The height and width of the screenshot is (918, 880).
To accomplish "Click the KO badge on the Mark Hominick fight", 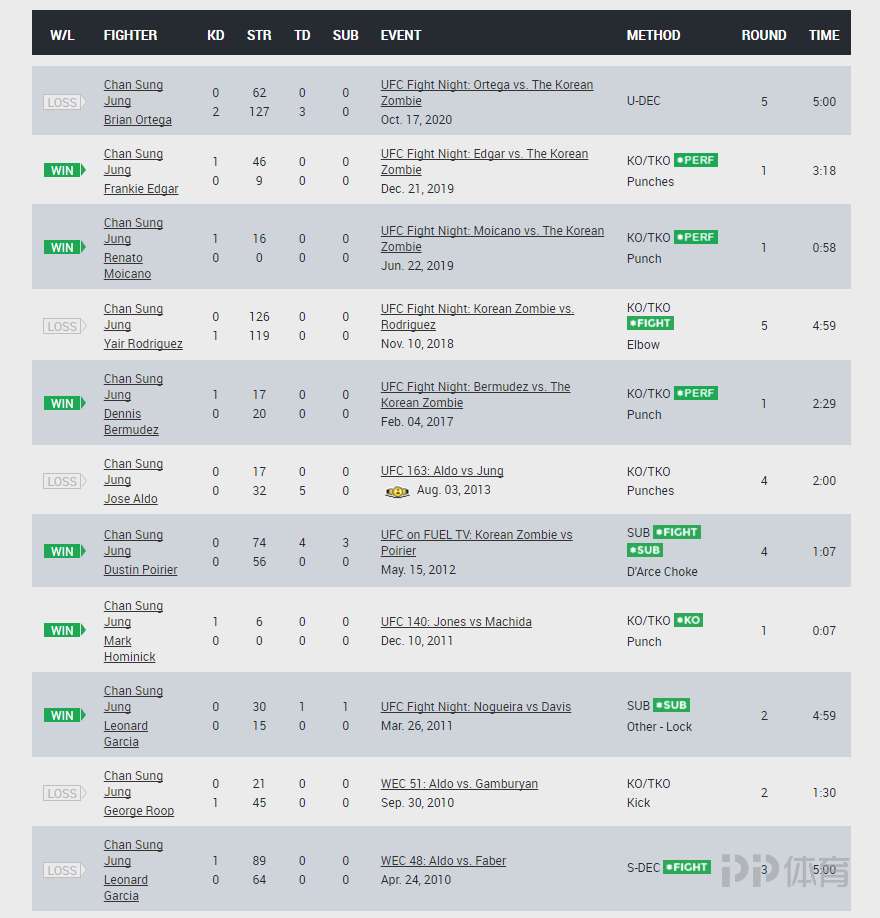I will [688, 620].
